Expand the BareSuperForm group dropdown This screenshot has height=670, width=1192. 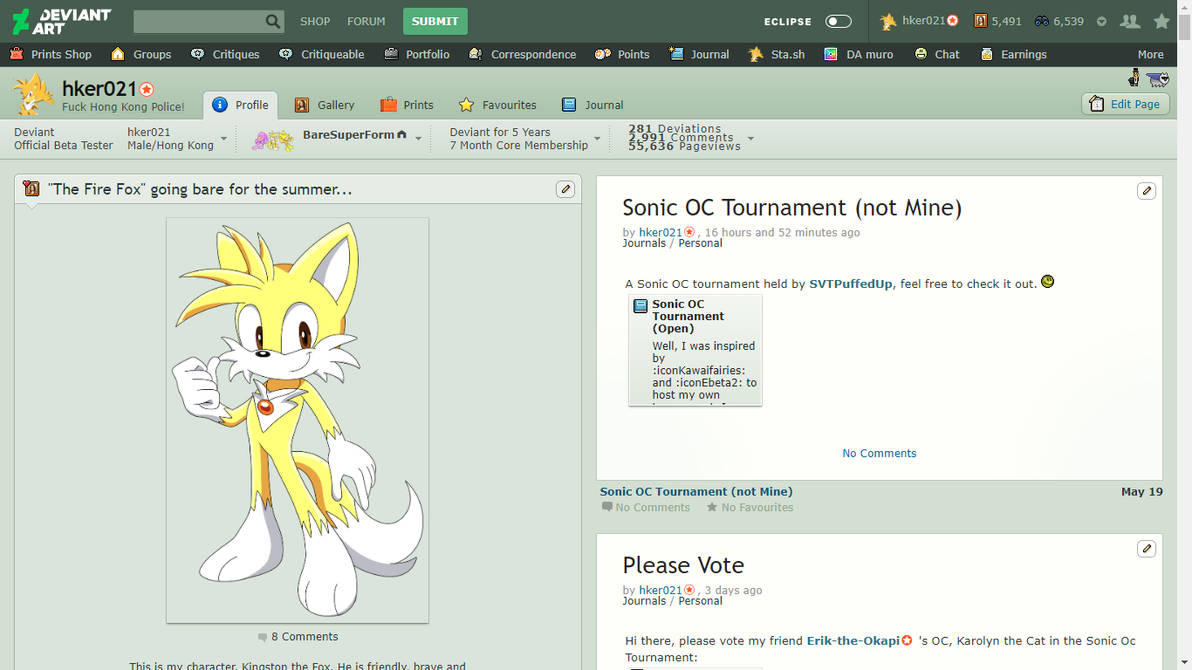(x=418, y=138)
